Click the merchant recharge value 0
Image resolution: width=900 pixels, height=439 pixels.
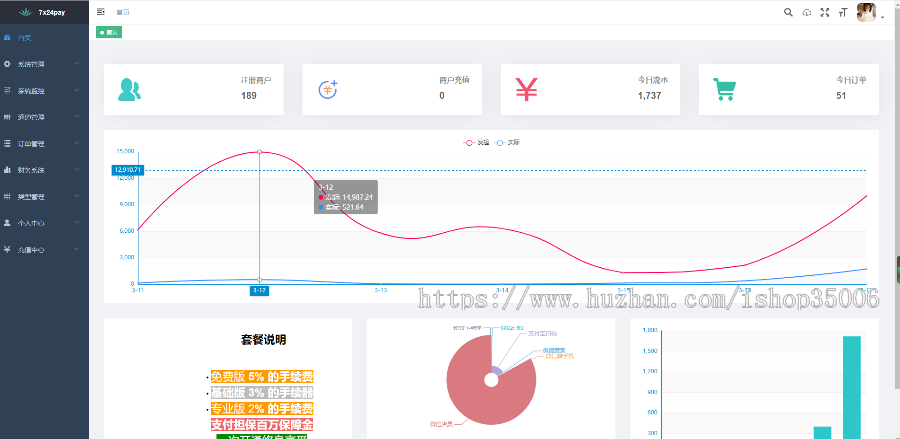[442, 96]
